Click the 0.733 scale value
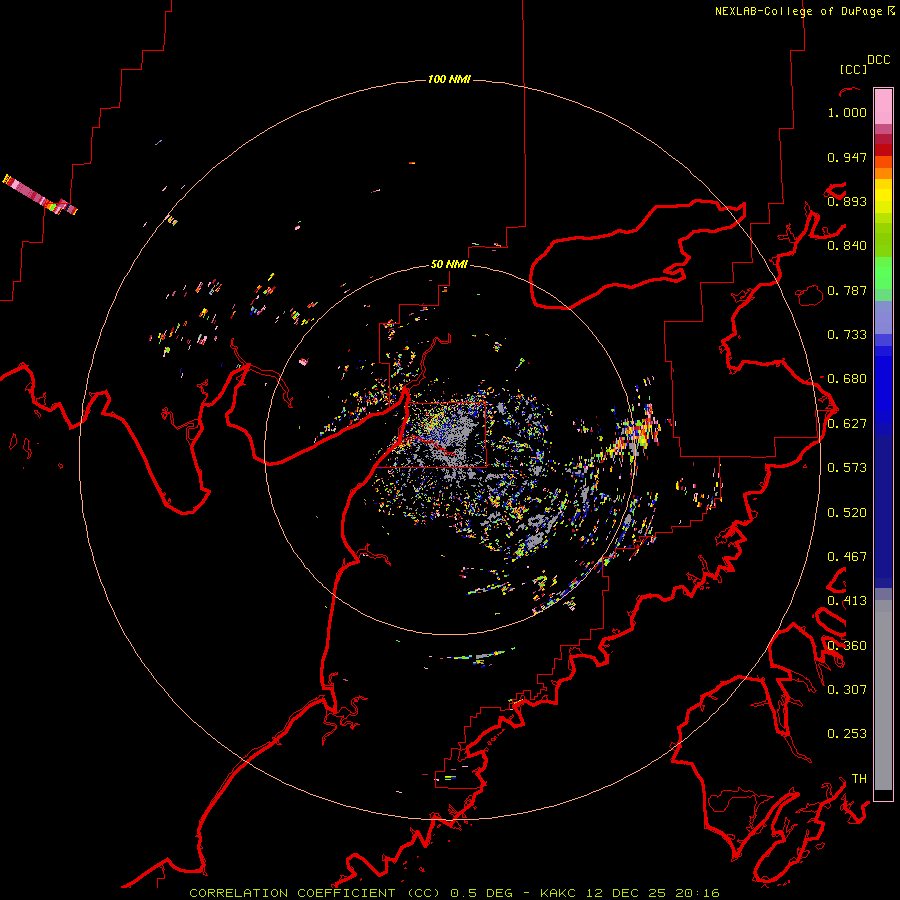The image size is (900, 900). coord(847,335)
